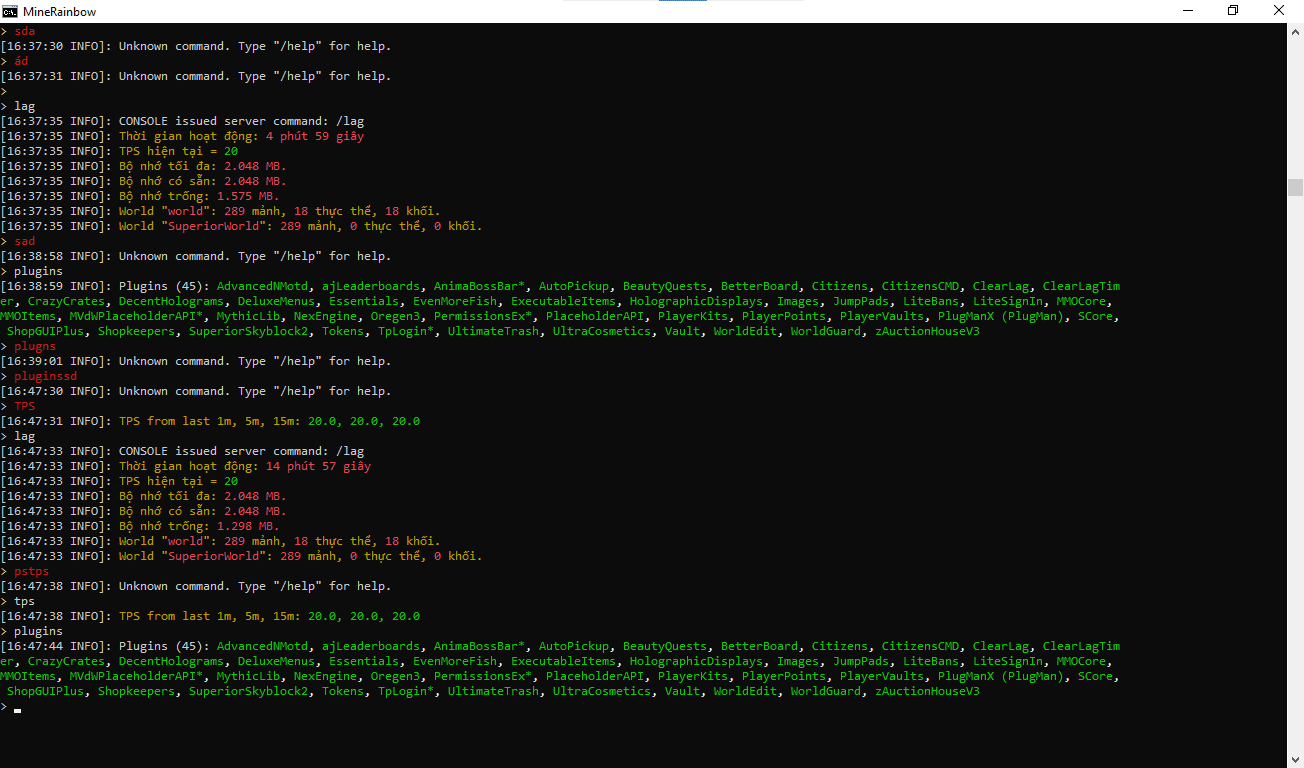
Task: Click the red "plugns" command entry
Action: pos(35,346)
